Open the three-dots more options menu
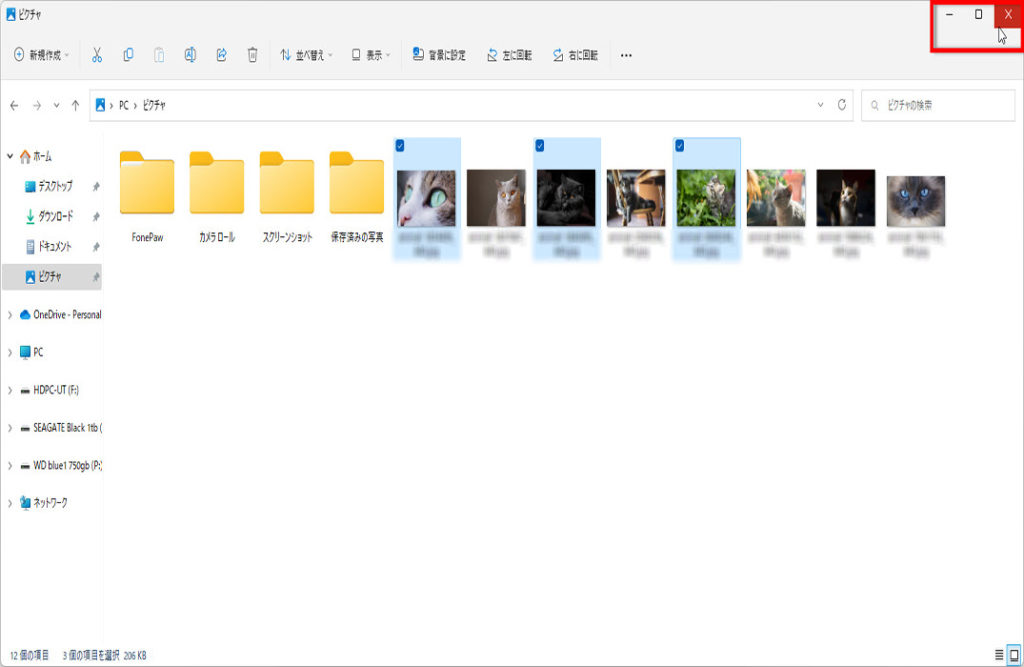Image resolution: width=1024 pixels, height=667 pixels. pos(626,55)
